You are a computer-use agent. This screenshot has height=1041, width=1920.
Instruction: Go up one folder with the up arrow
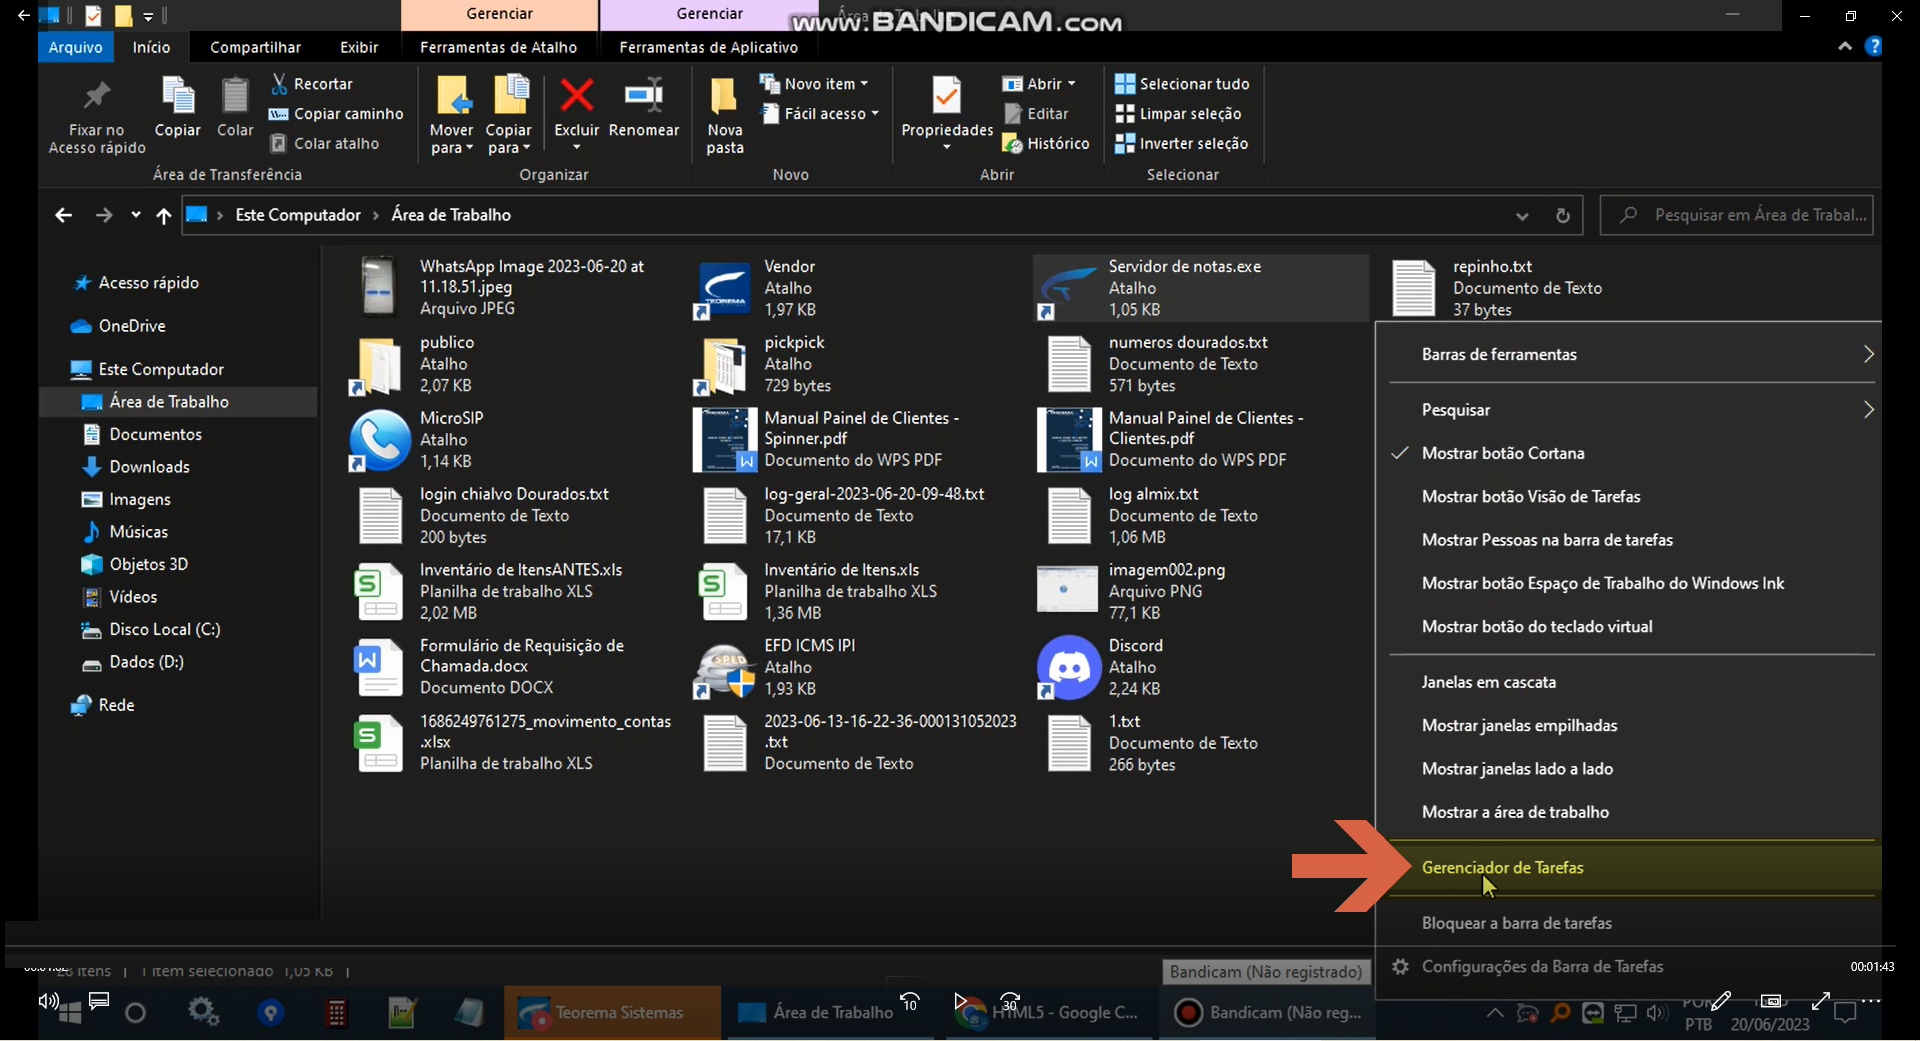(164, 215)
